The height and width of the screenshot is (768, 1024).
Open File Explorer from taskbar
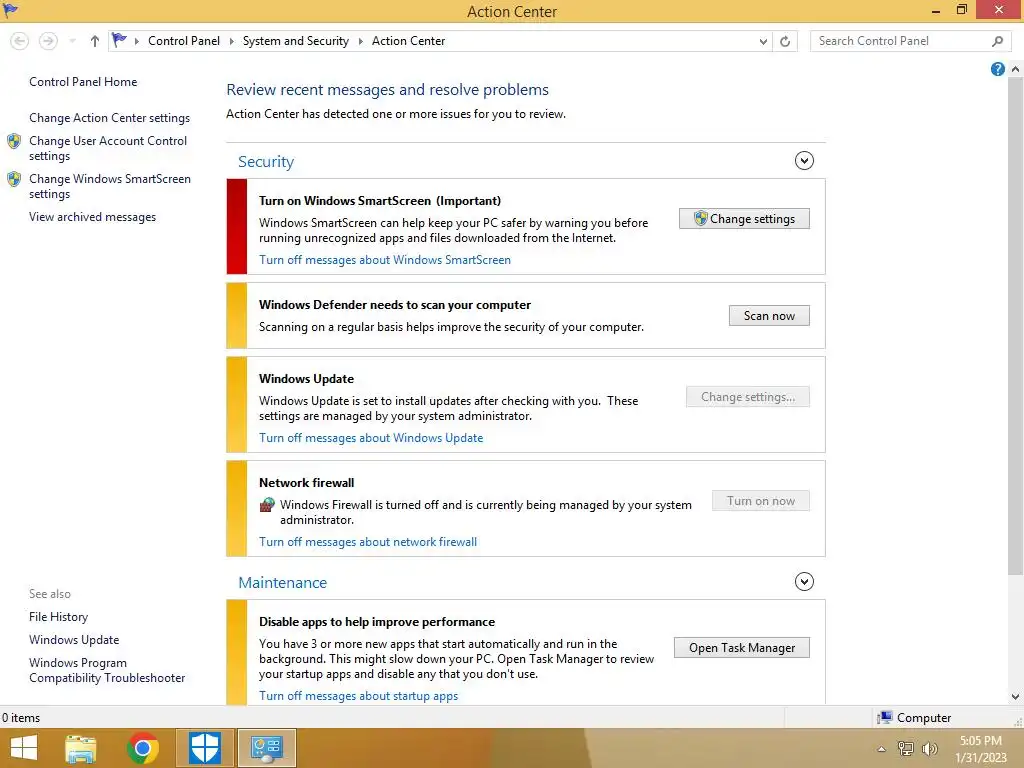81,748
